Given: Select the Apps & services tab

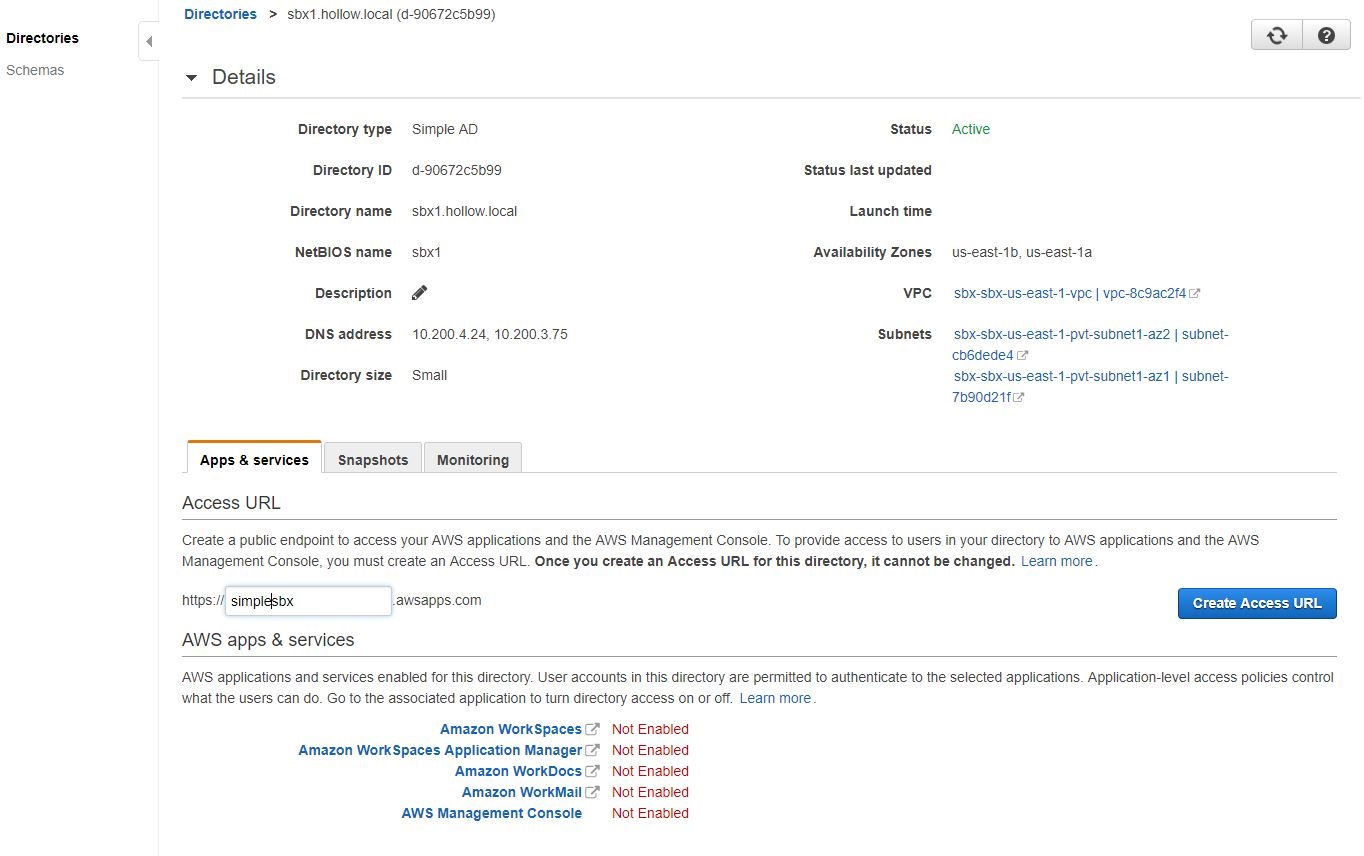Looking at the screenshot, I should coord(254,460).
